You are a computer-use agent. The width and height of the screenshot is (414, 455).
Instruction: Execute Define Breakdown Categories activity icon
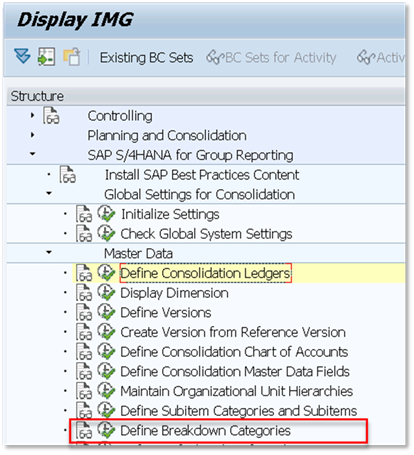pos(106,430)
